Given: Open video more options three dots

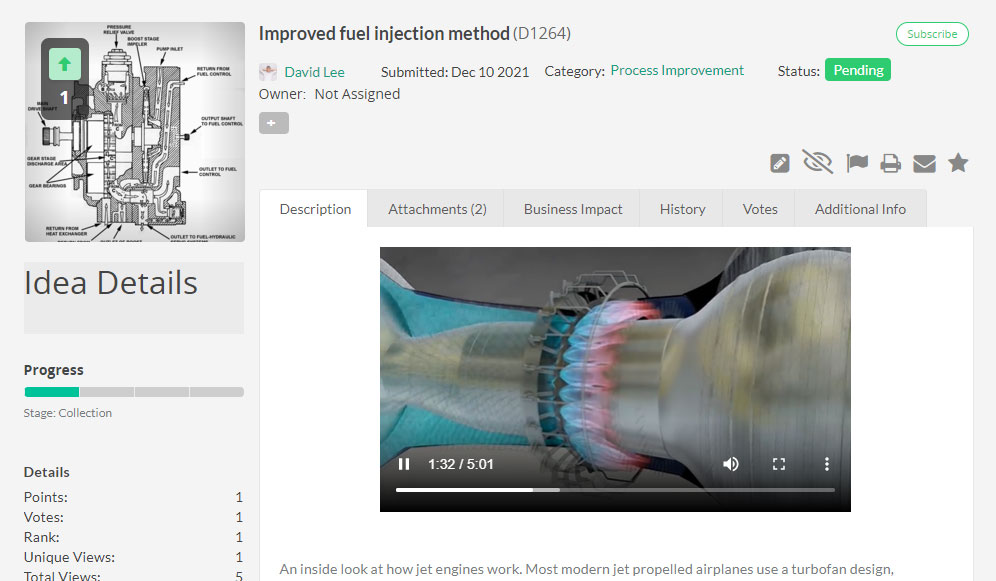Looking at the screenshot, I should click(x=826, y=464).
